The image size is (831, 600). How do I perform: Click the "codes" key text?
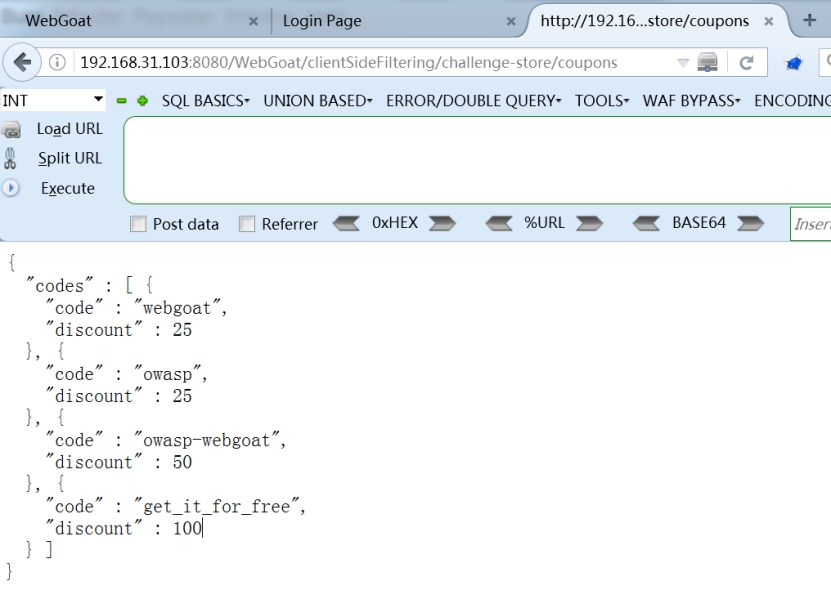59,286
